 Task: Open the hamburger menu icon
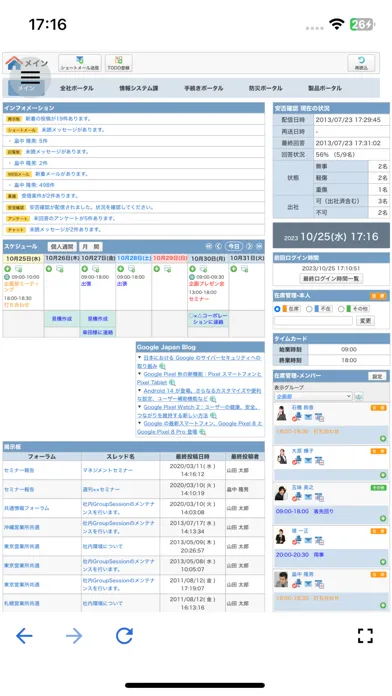tap(30, 78)
